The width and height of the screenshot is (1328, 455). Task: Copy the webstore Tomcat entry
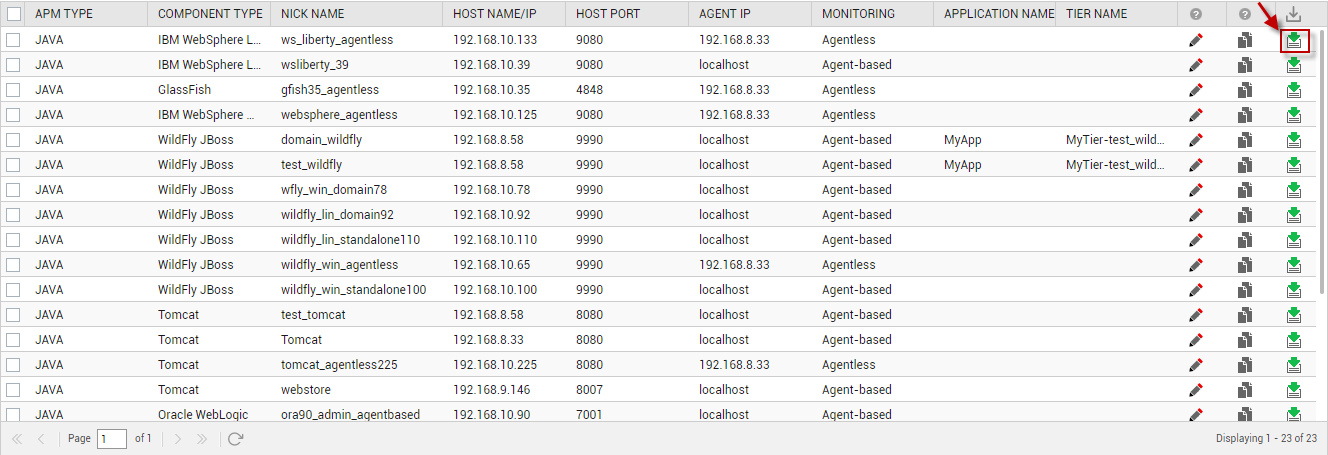[x=1244, y=390]
